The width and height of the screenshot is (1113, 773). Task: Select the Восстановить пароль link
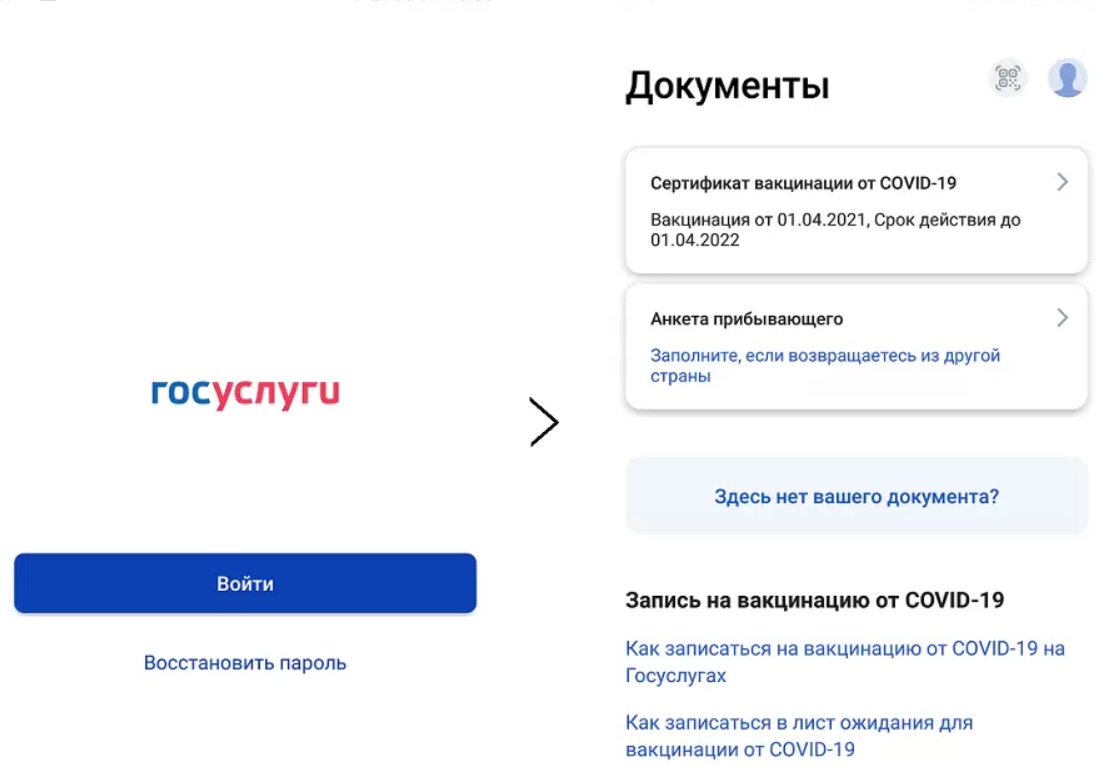point(245,663)
